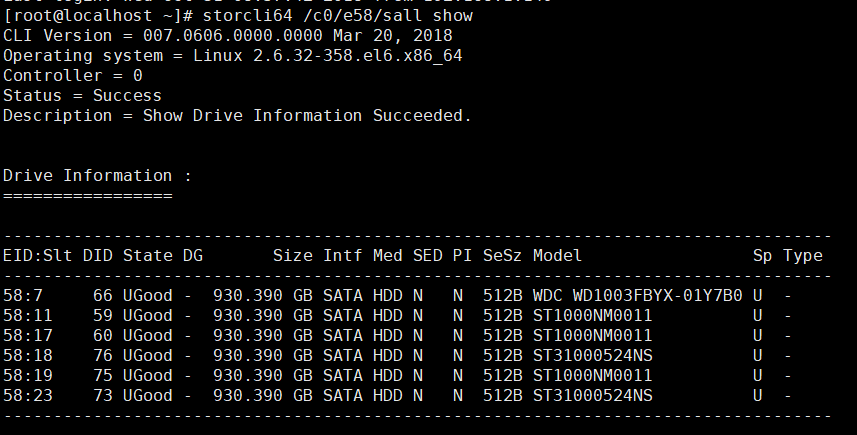Click the Description Show Drive Information line
Image resolution: width=857 pixels, height=435 pixels.
237,116
